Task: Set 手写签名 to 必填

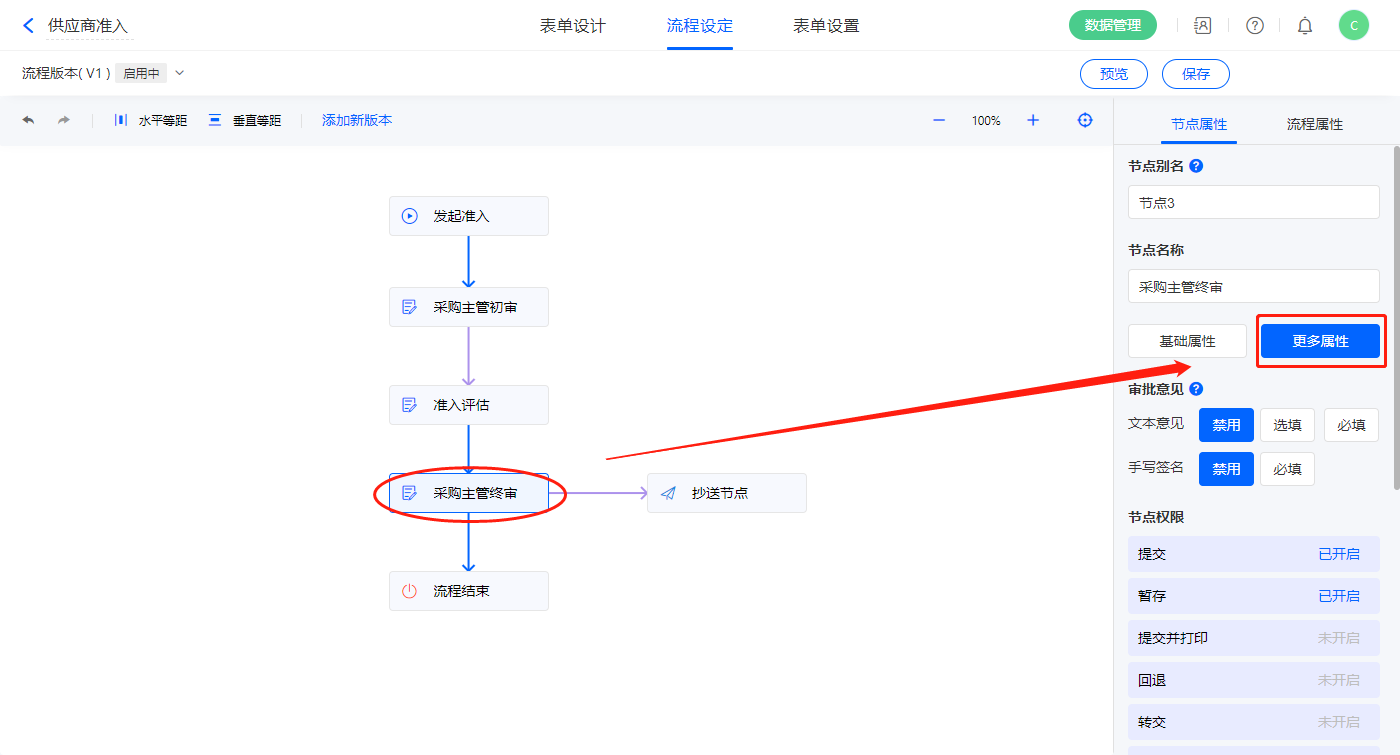Action: pos(1287,469)
